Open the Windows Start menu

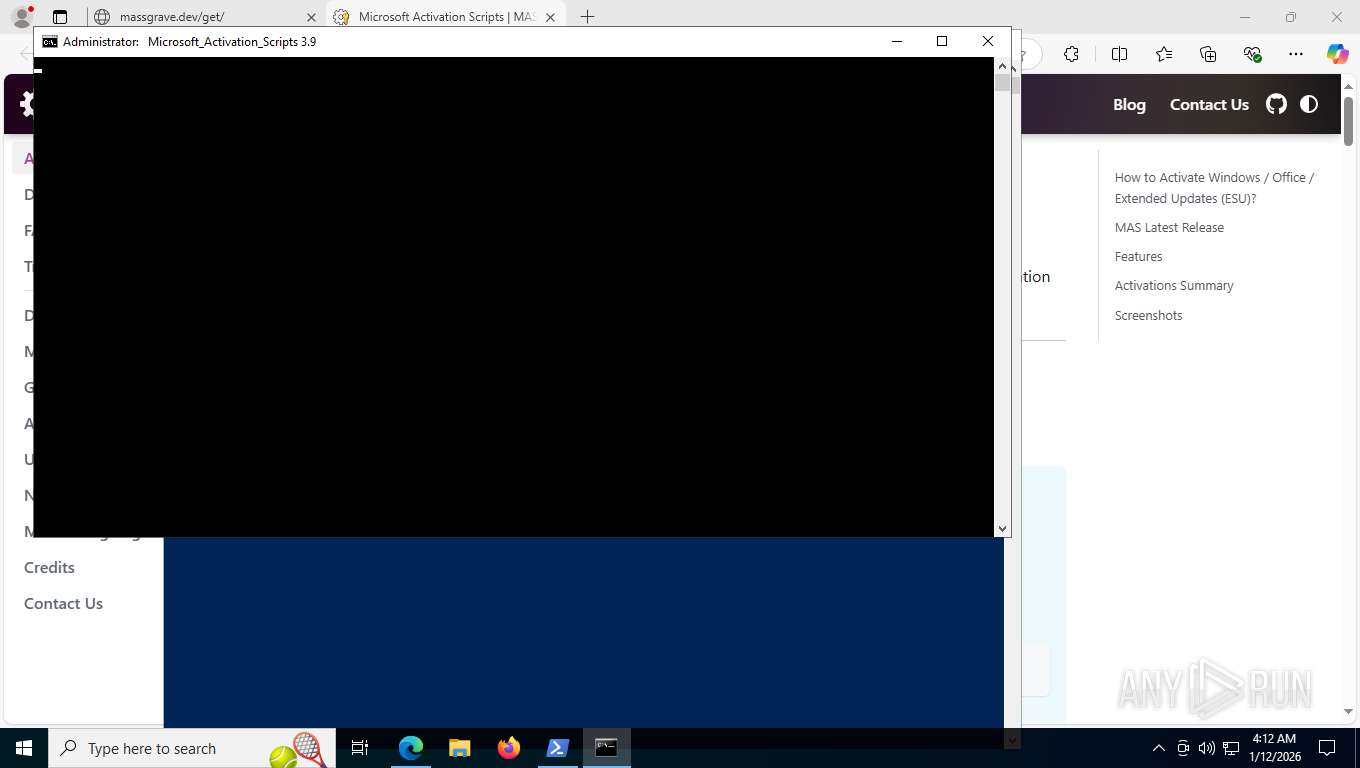24,748
